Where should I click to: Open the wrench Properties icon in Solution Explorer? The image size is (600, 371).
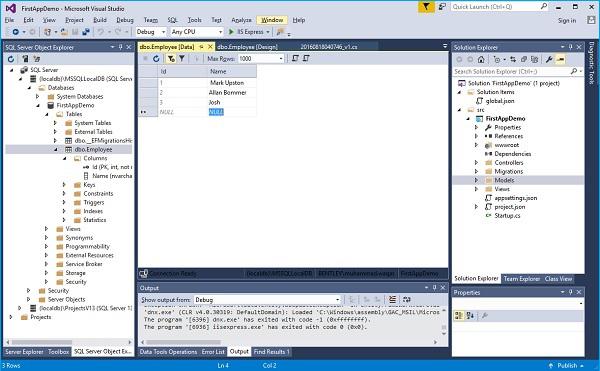coord(549,59)
